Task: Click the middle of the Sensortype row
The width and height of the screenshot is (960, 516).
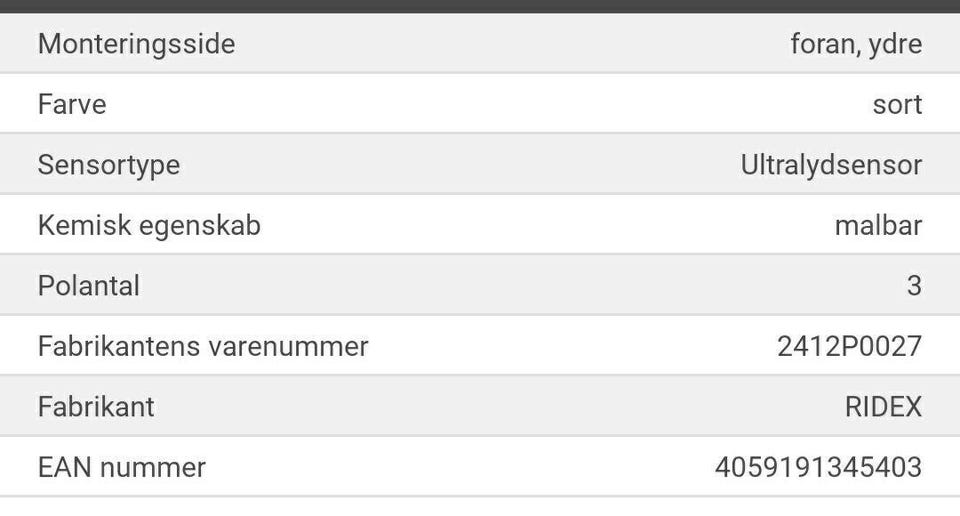Action: pos(480,165)
